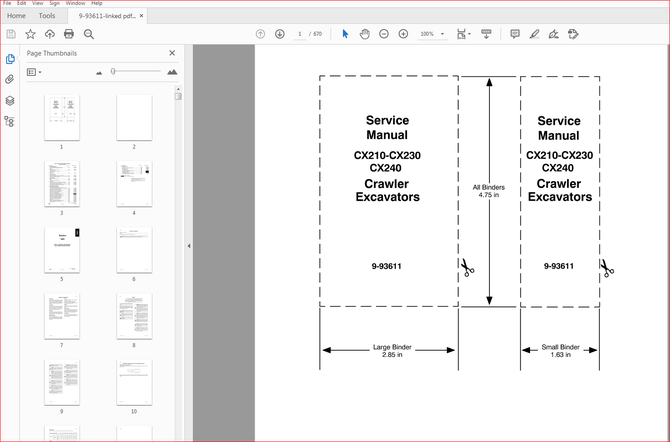Screen dimensions: 670x442
Task: Select the page 2 thumbnail
Action: (134, 118)
